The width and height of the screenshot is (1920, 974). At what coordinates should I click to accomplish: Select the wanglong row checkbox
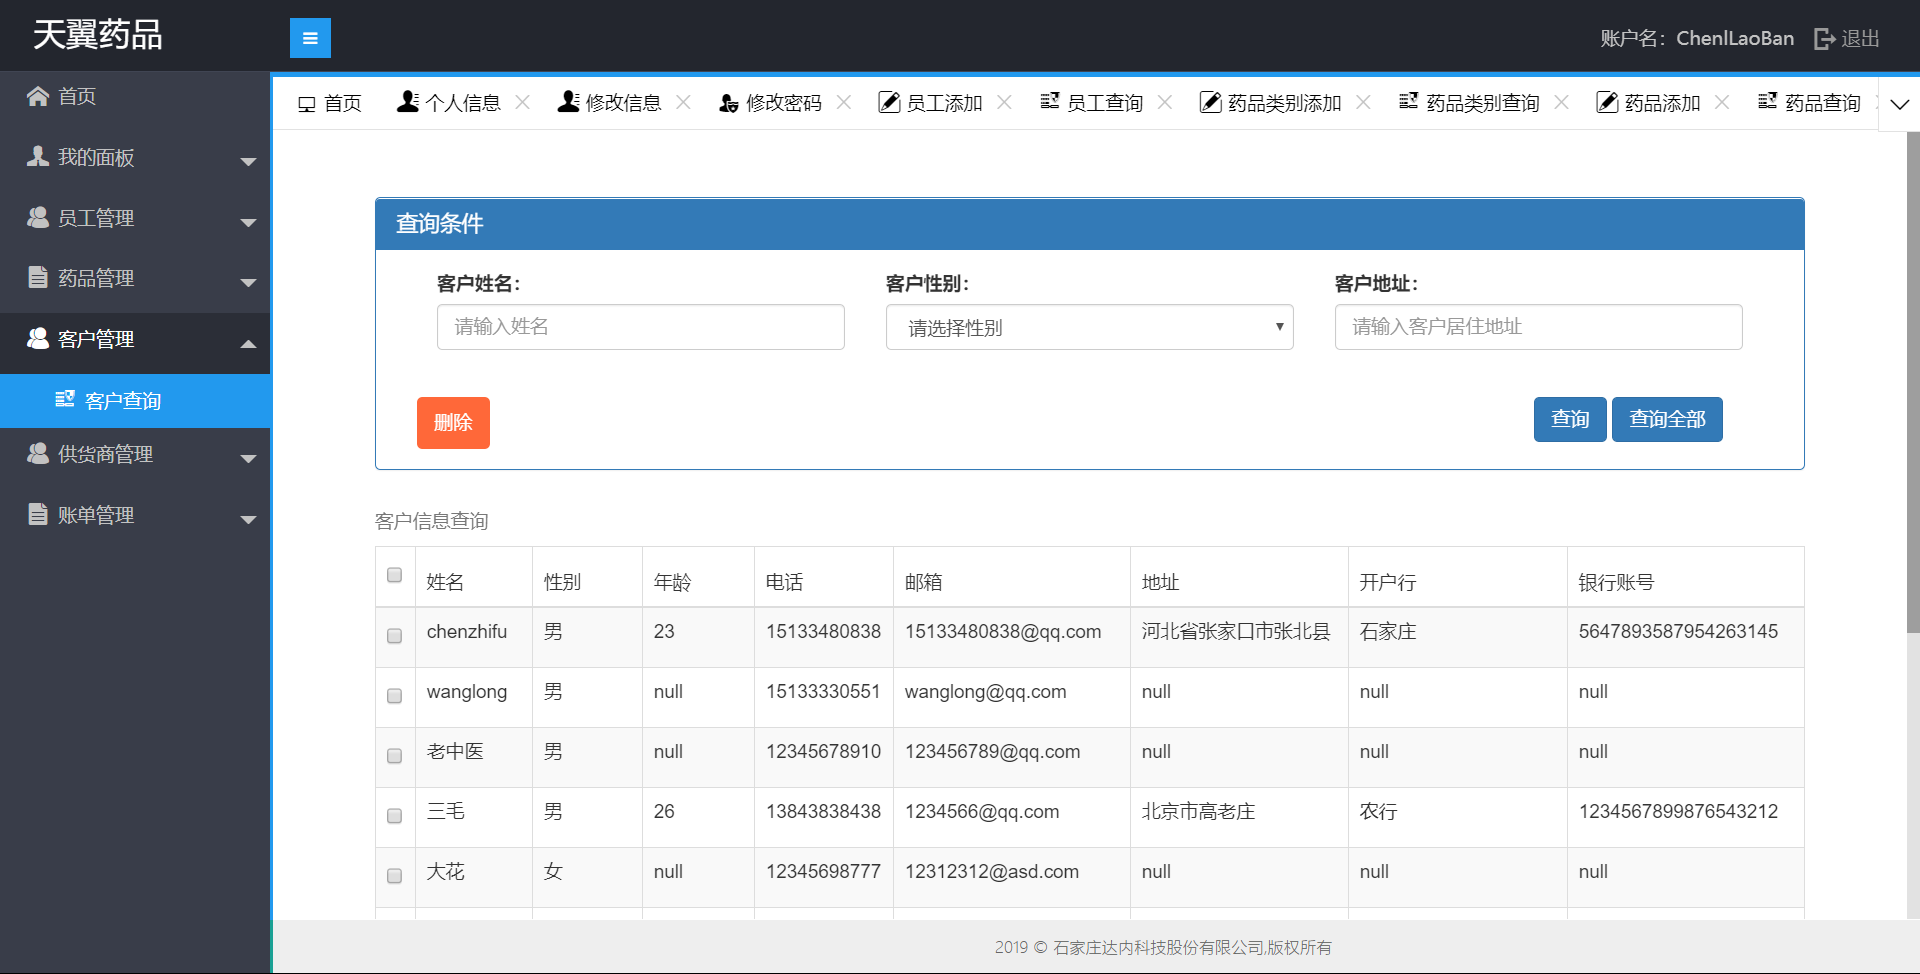pyautogui.click(x=394, y=696)
